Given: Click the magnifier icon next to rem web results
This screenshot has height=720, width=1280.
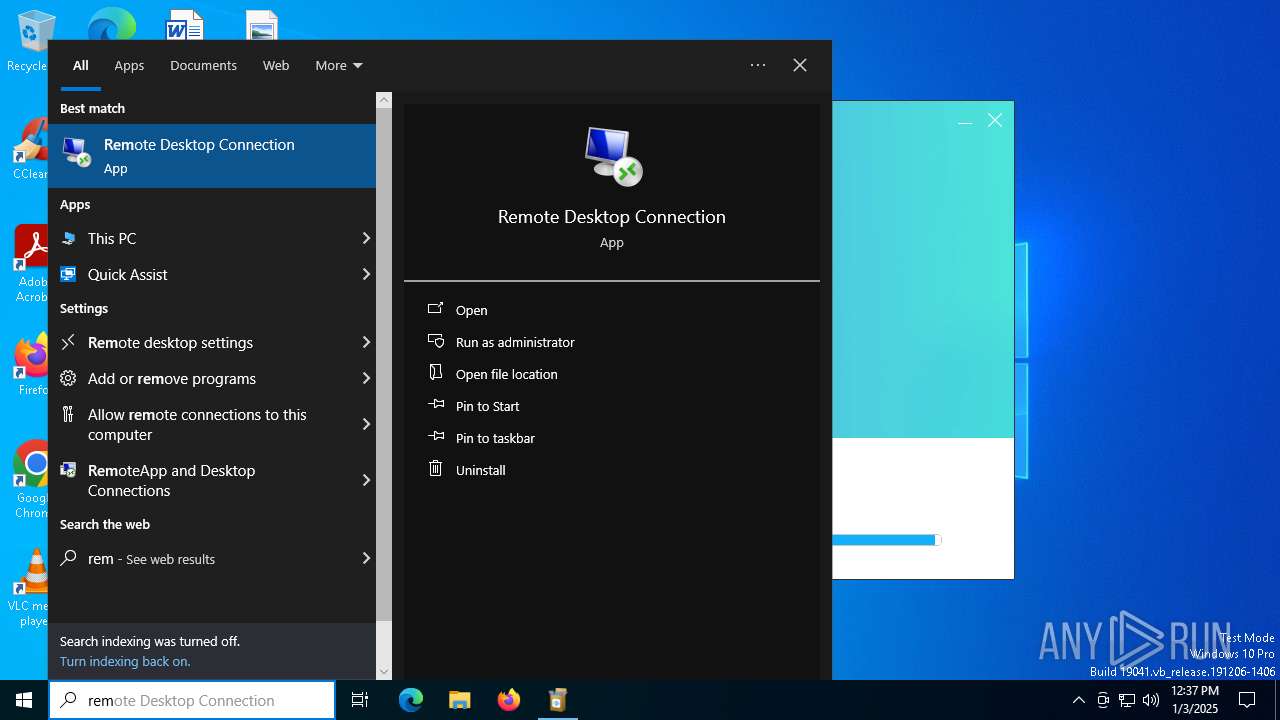Looking at the screenshot, I should [x=68, y=558].
